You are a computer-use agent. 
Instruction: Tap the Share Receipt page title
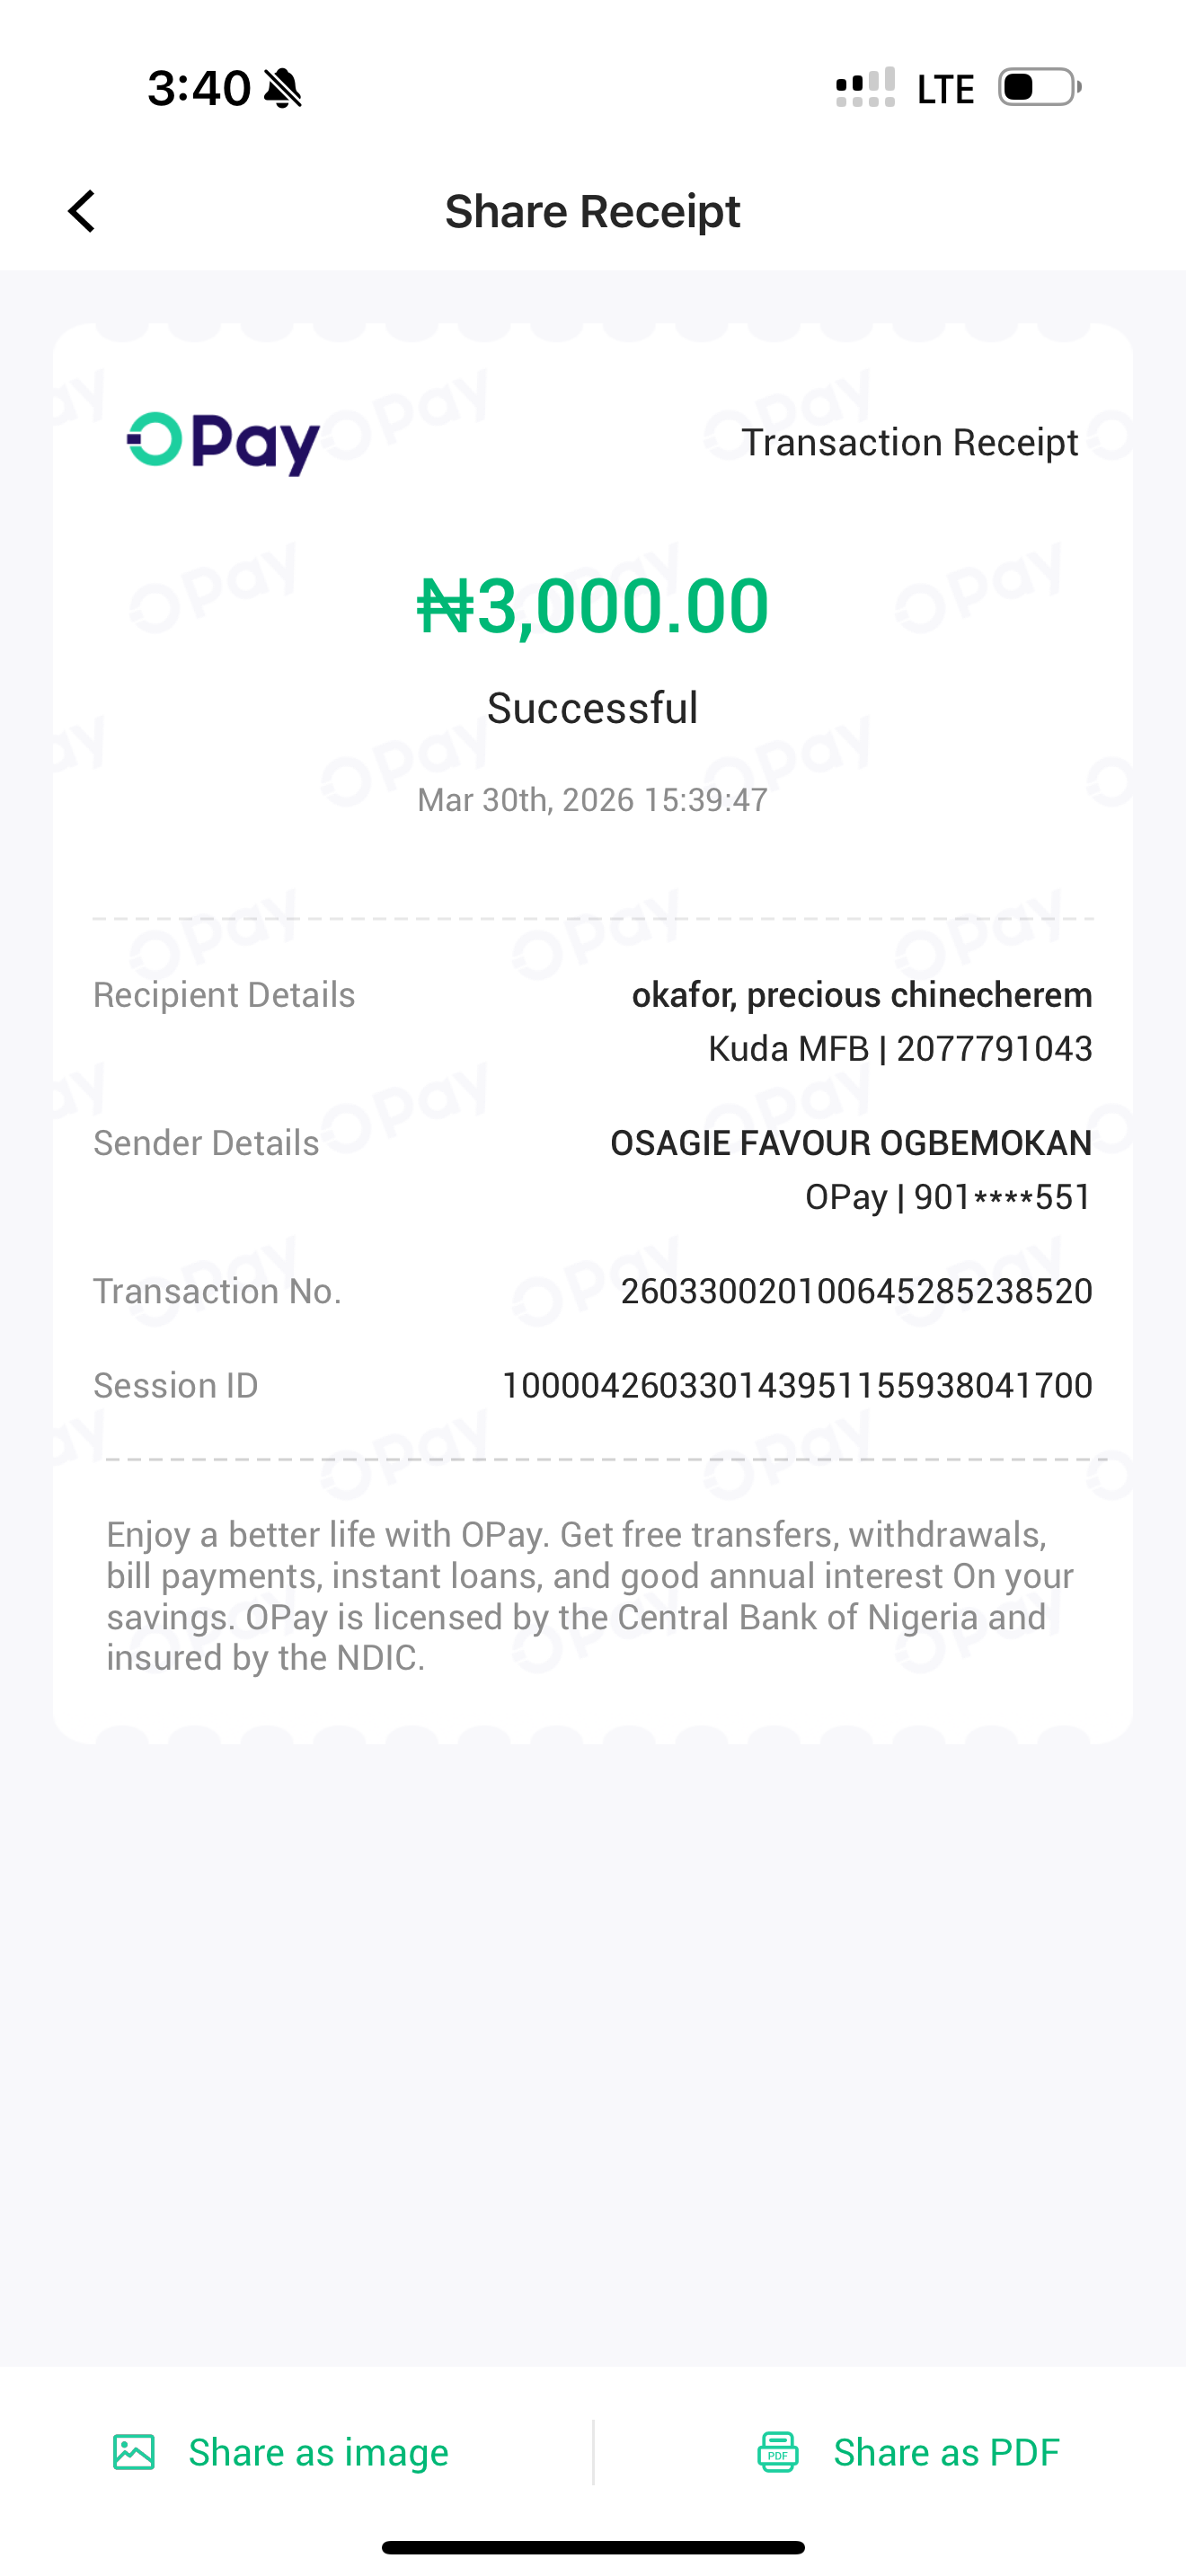pos(592,211)
